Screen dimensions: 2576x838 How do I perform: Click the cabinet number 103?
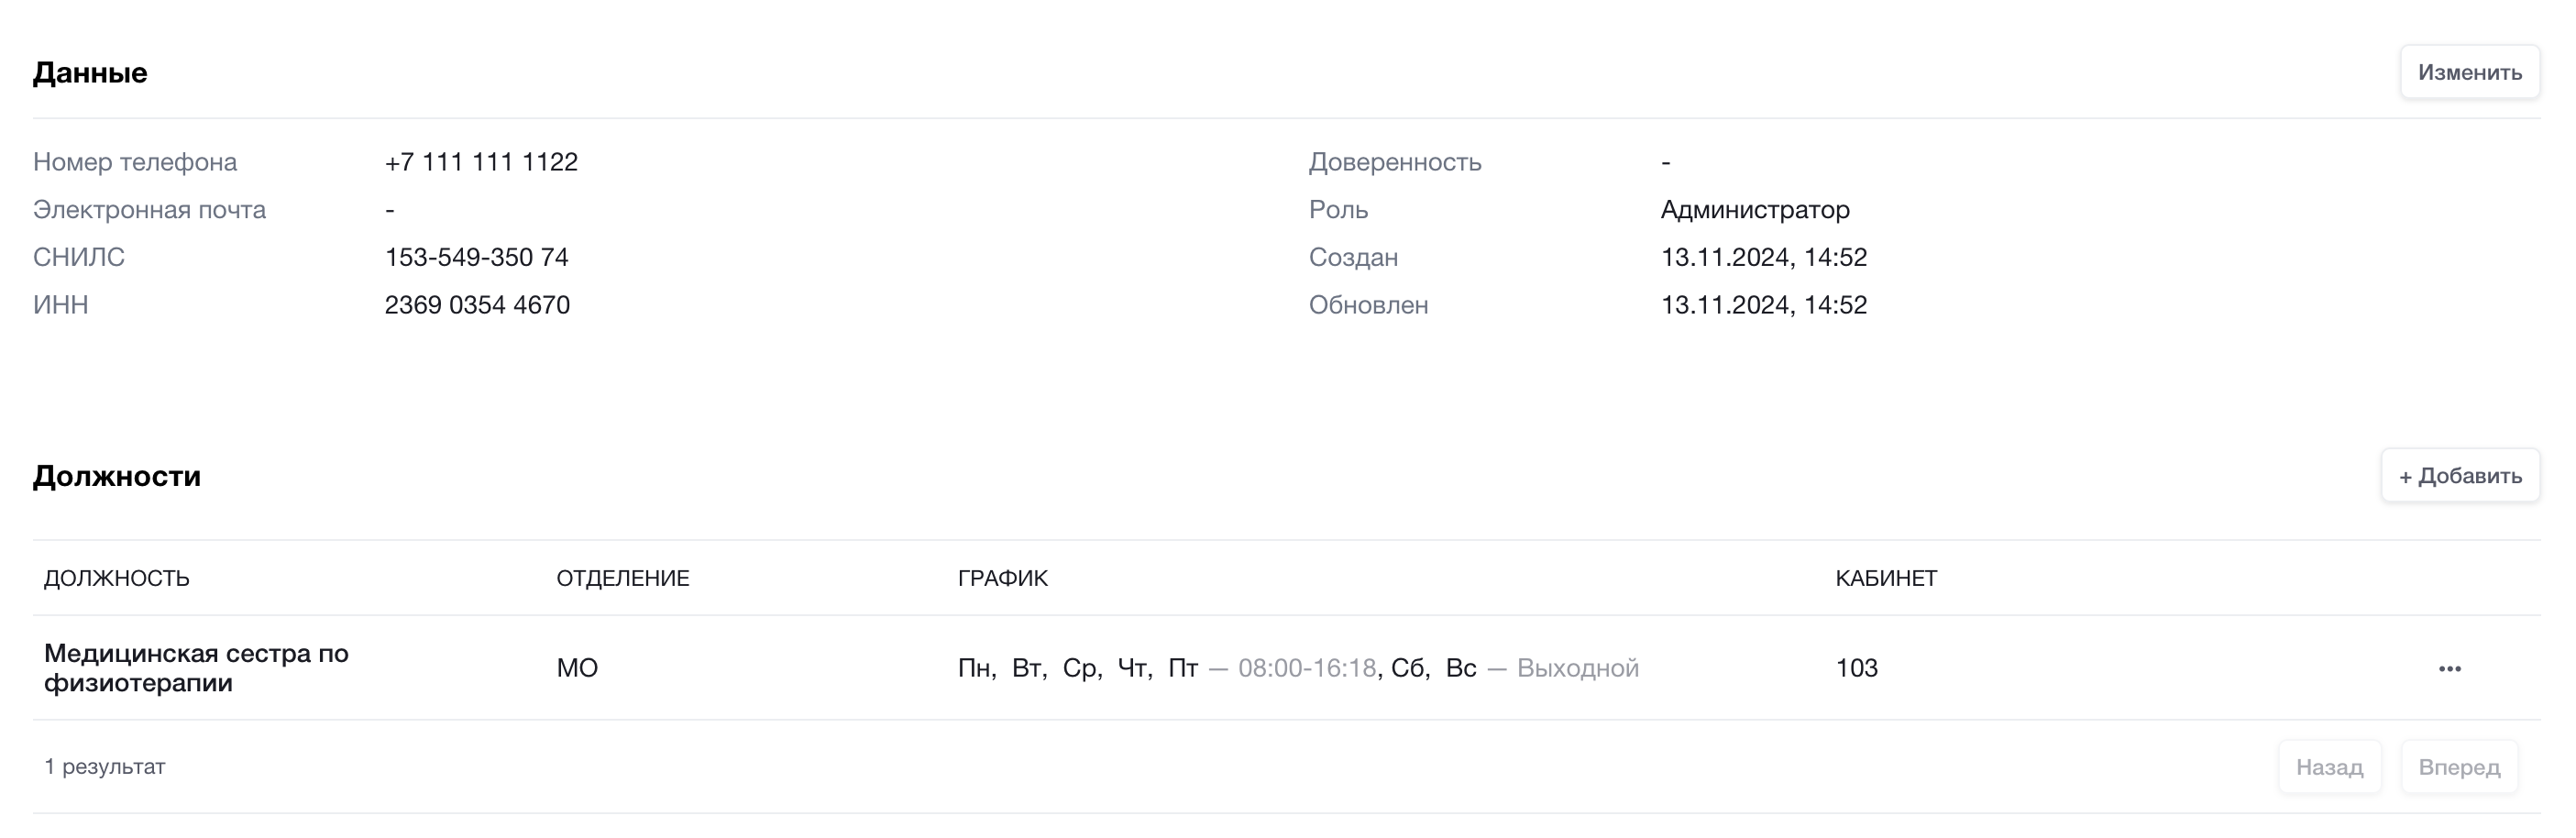tap(1856, 668)
